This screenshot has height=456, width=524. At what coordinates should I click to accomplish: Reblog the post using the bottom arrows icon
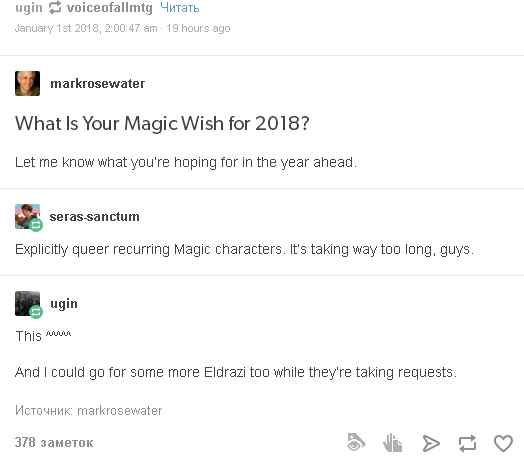pyautogui.click(x=467, y=443)
